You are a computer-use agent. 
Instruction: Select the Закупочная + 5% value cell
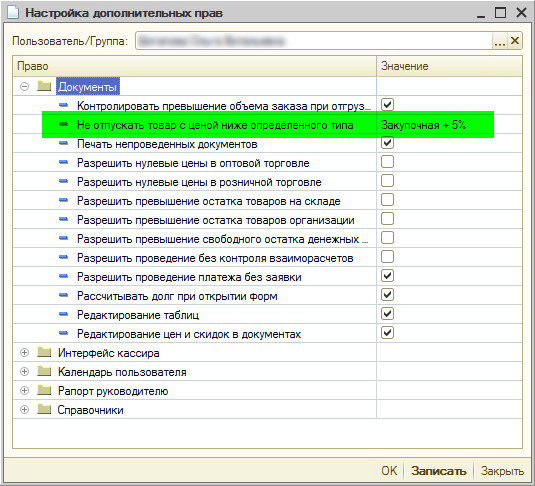[x=449, y=125]
